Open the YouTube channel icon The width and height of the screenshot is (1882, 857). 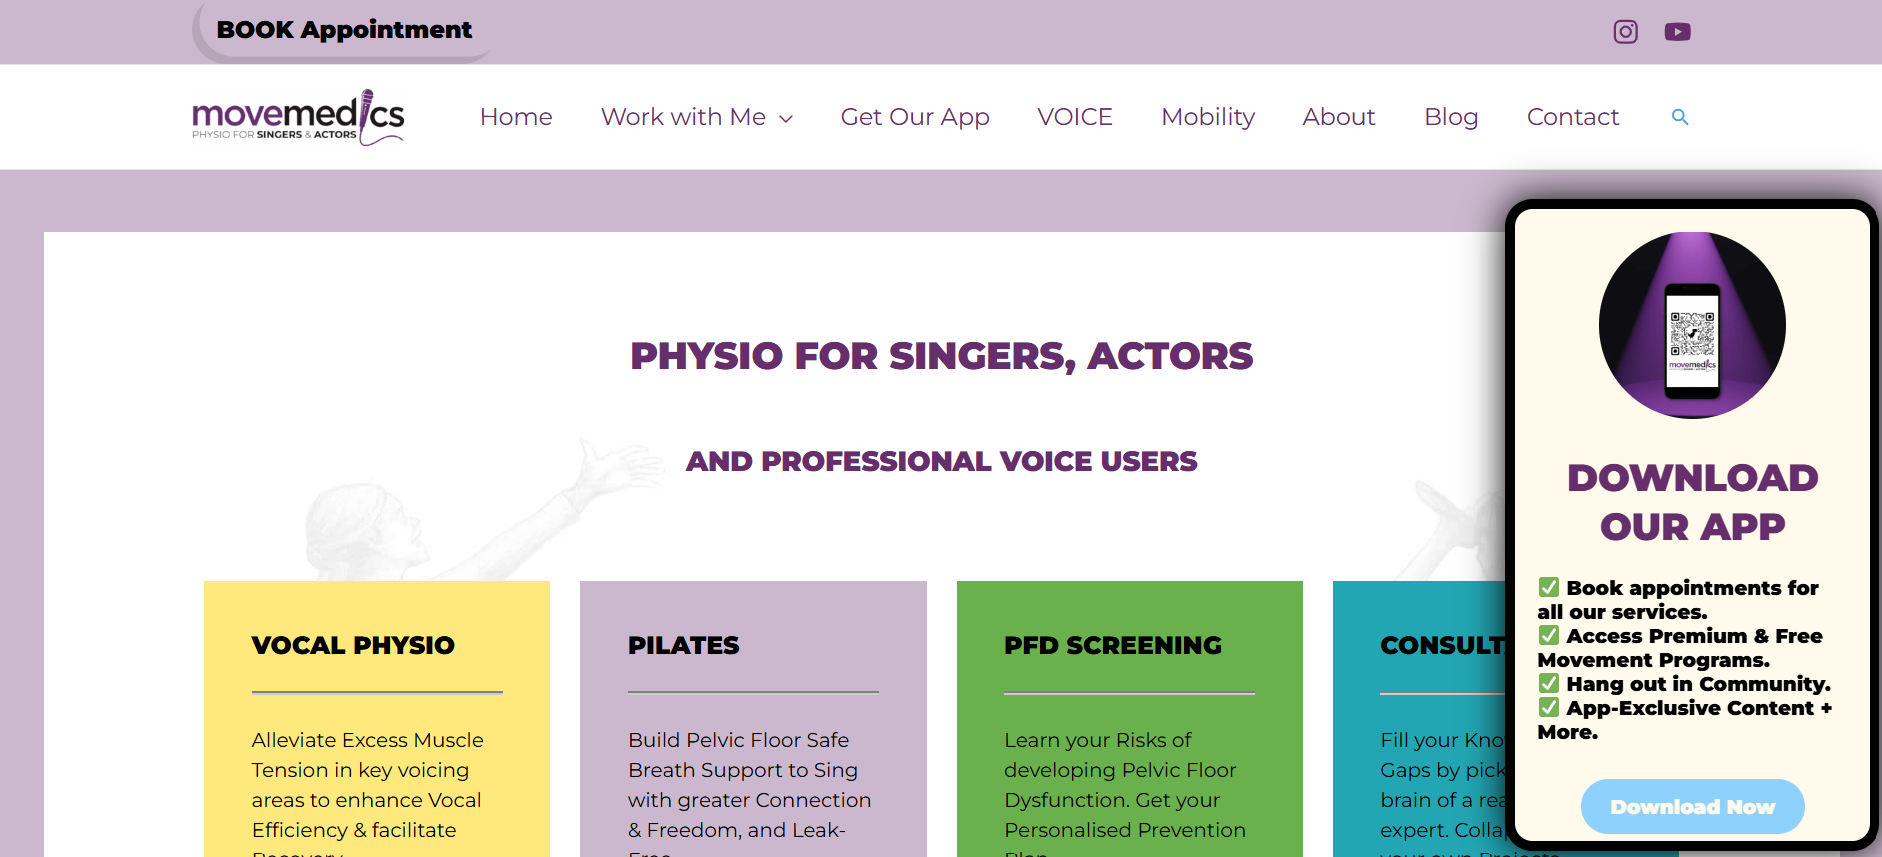1678,32
